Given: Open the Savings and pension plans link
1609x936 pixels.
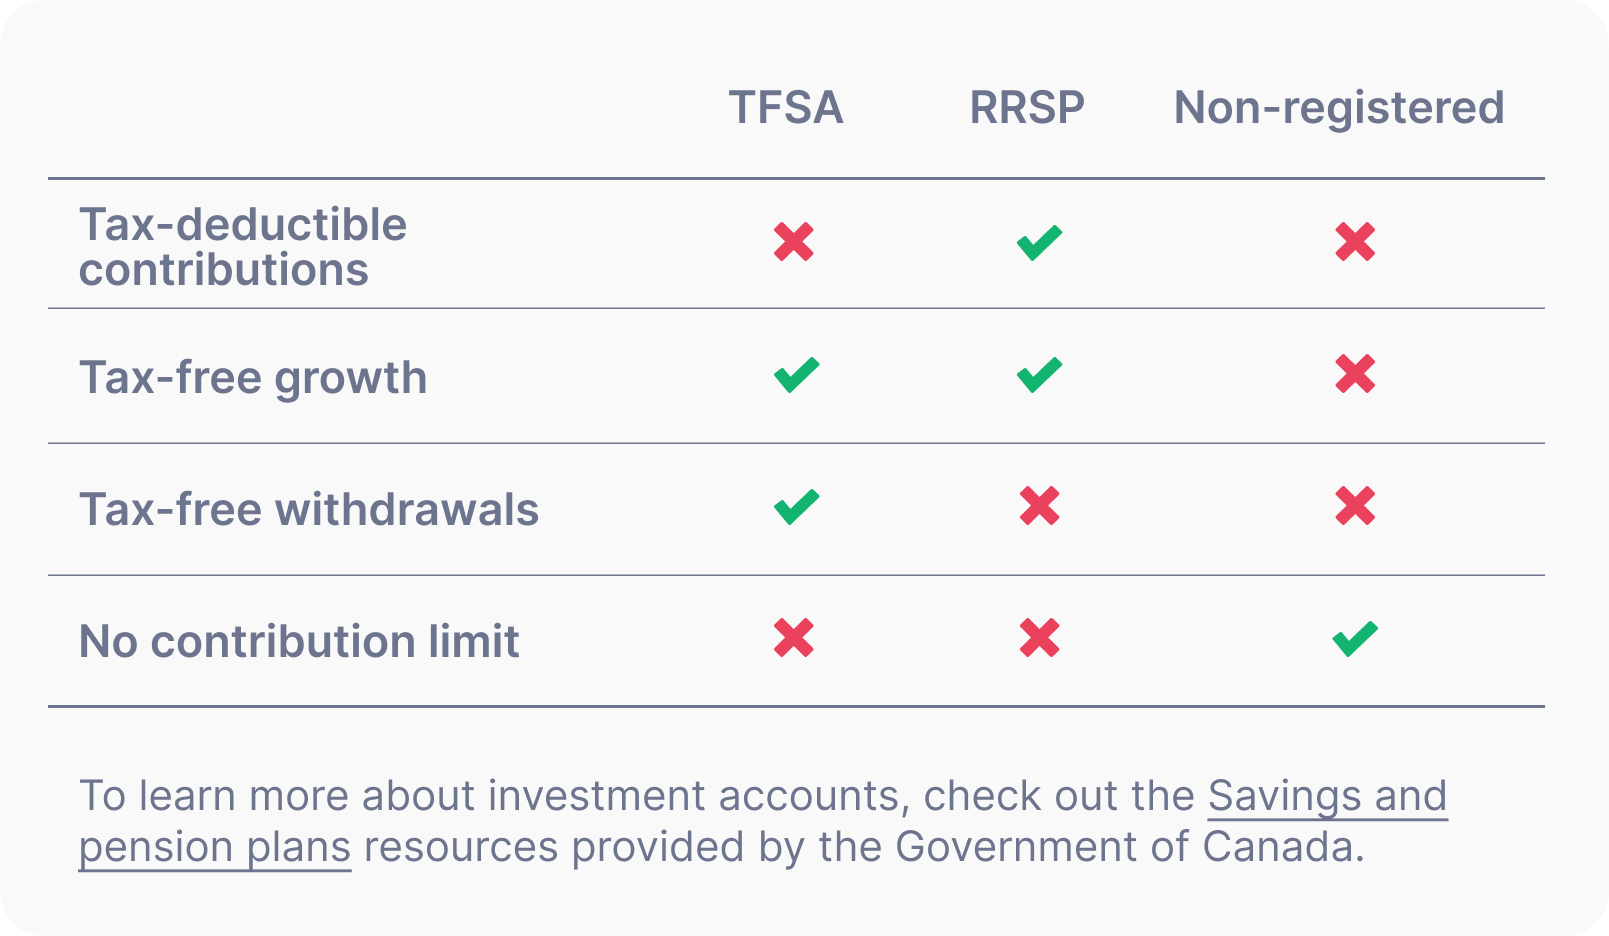Looking at the screenshot, I should click(1326, 797).
